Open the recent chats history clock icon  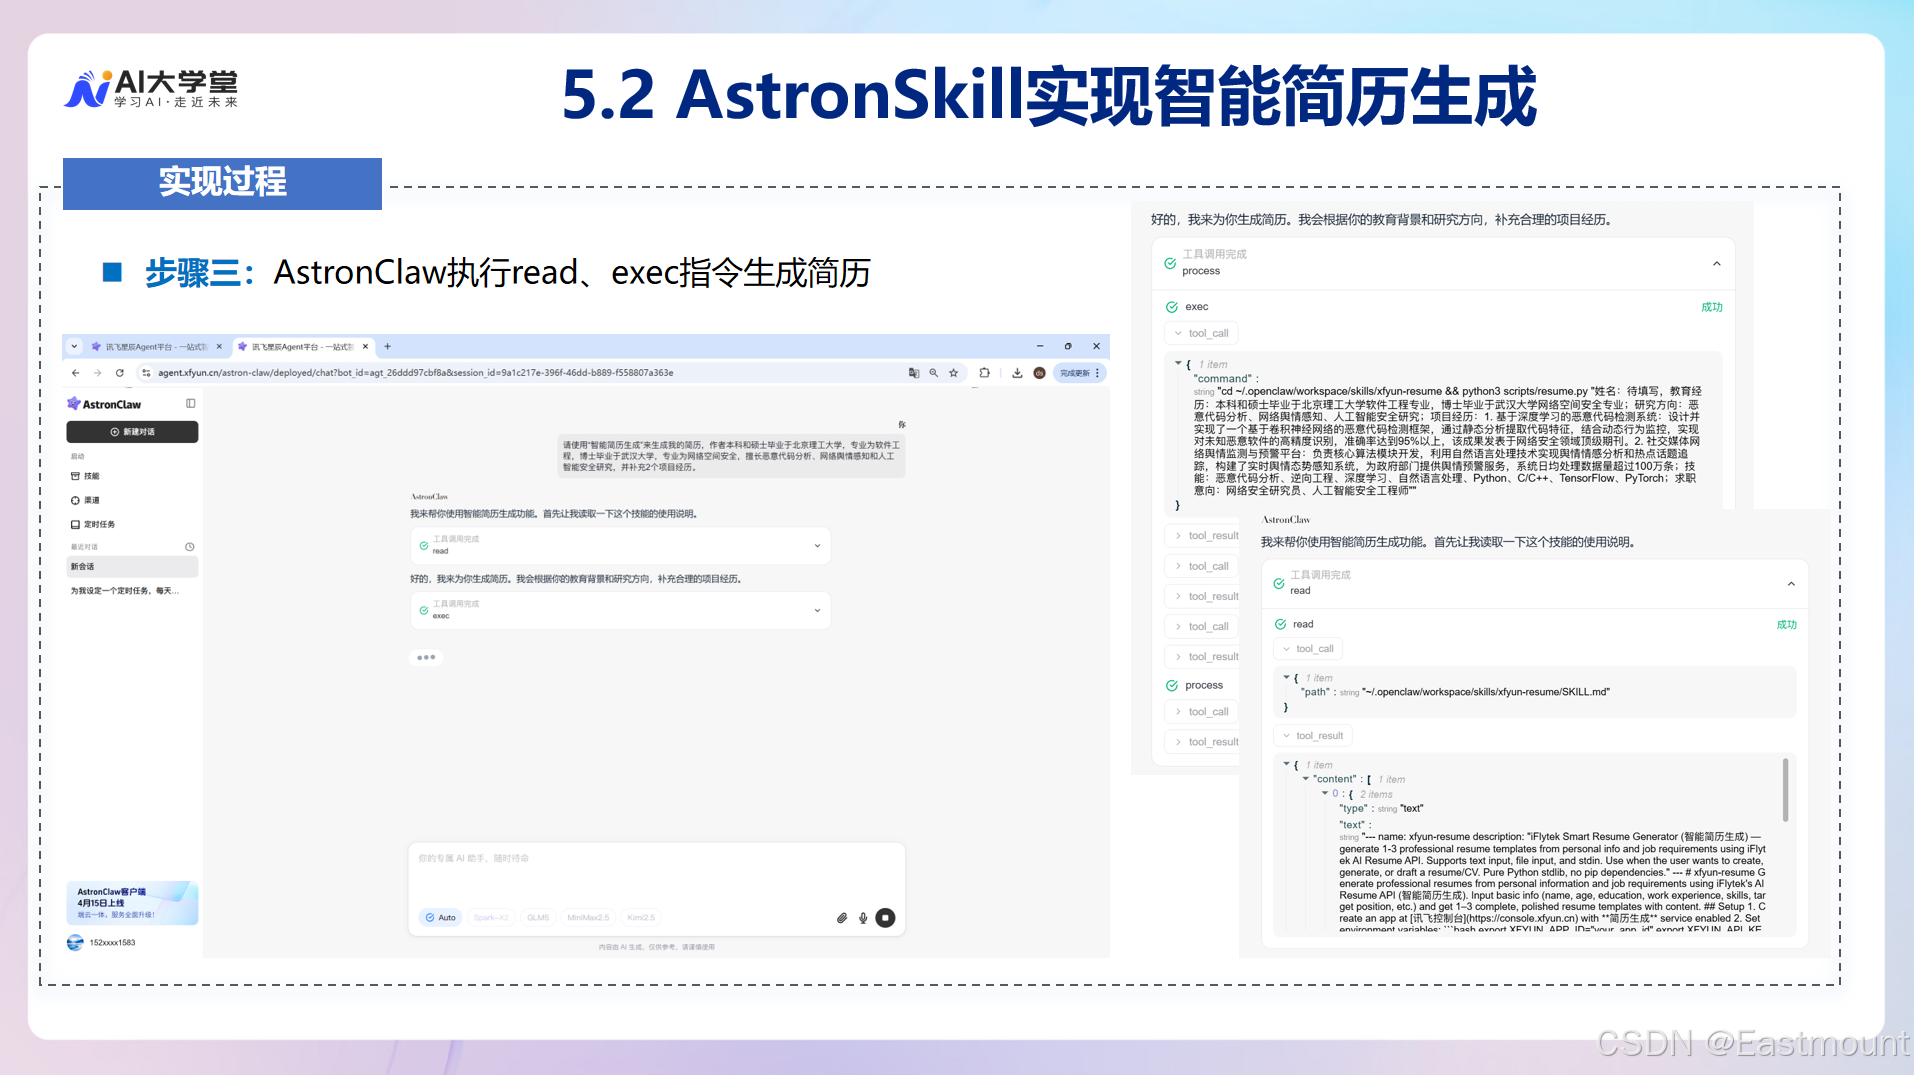point(190,547)
